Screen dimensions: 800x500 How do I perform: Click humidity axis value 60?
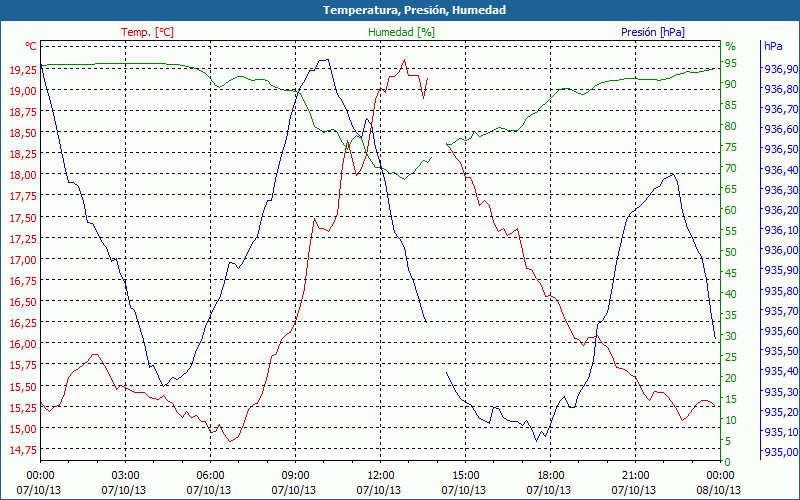point(731,210)
